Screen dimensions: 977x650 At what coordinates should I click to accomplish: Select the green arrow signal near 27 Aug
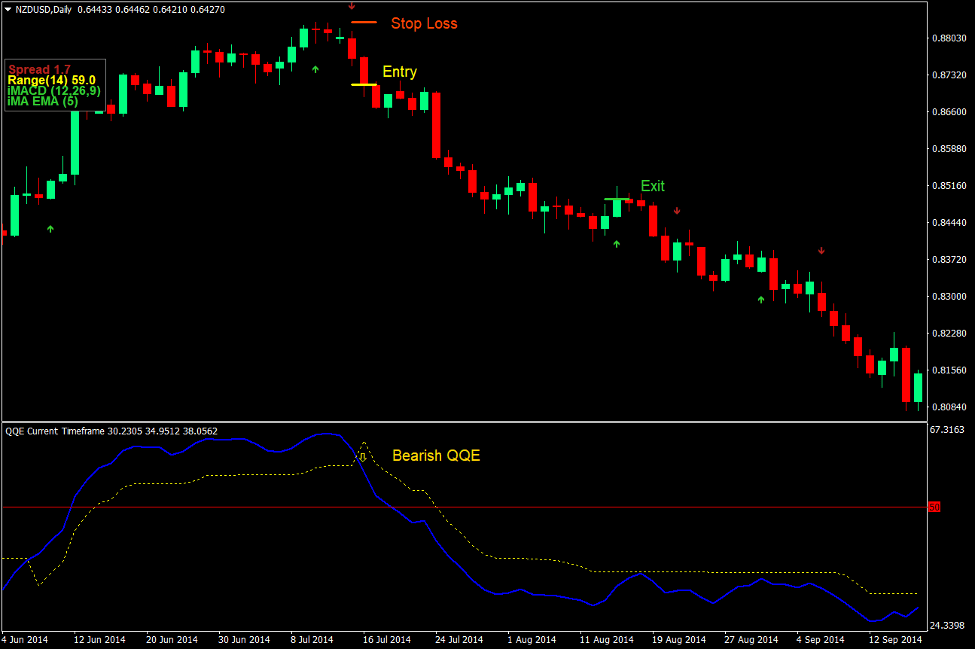click(x=761, y=300)
